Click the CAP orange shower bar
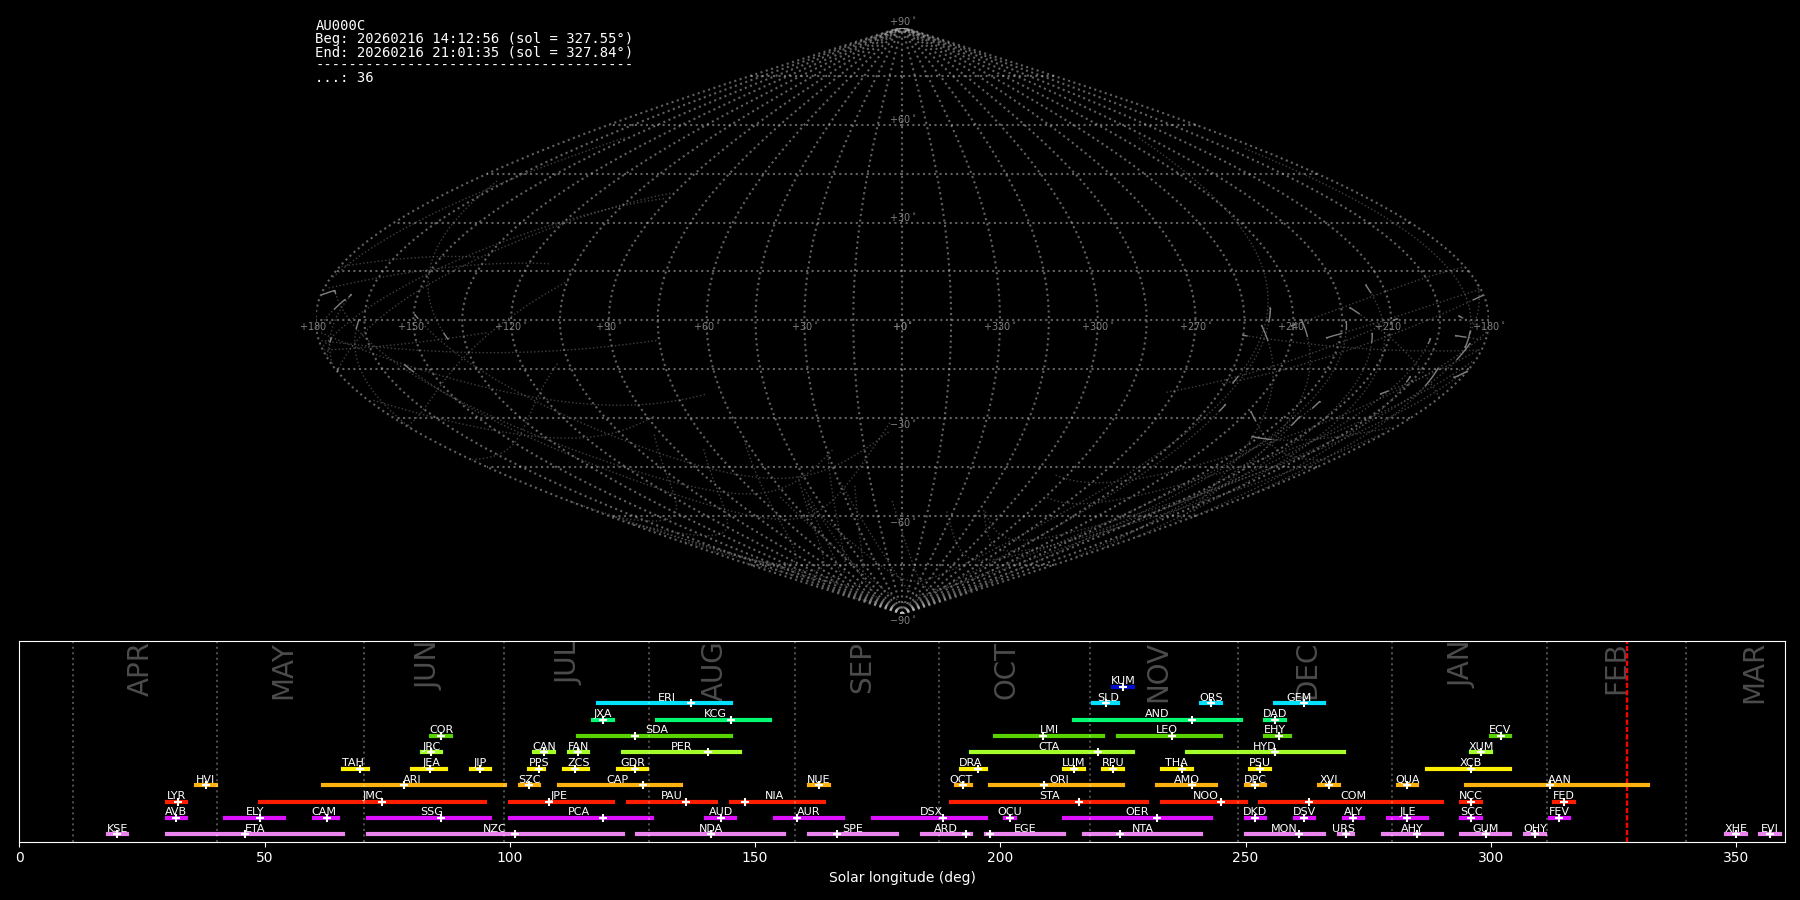Viewport: 1800px width, 900px height. tap(620, 785)
